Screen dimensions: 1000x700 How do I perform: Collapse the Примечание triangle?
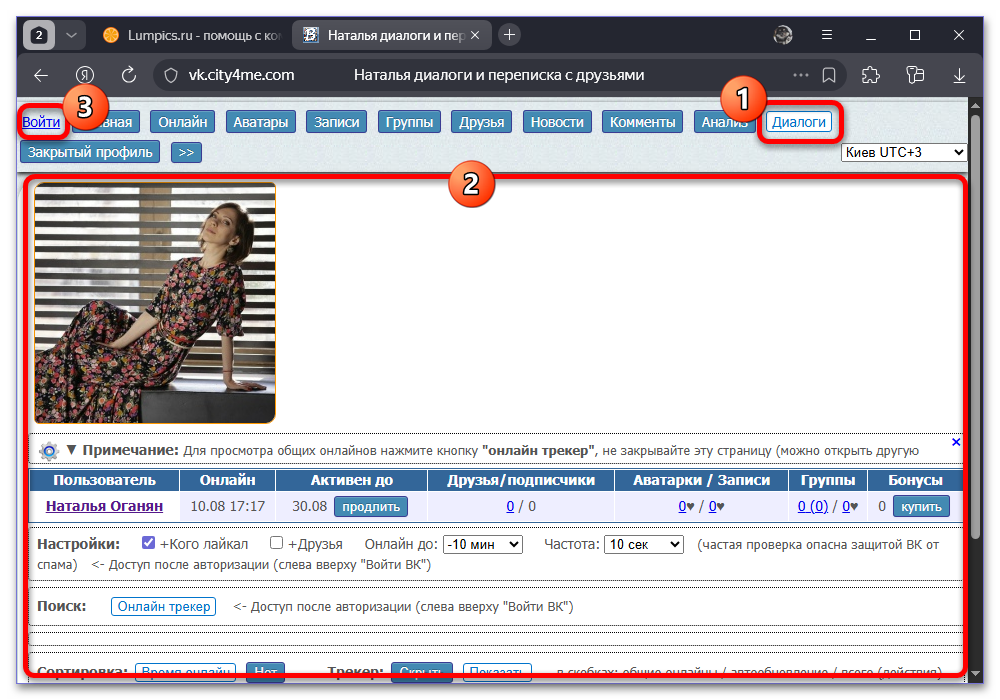[71, 449]
